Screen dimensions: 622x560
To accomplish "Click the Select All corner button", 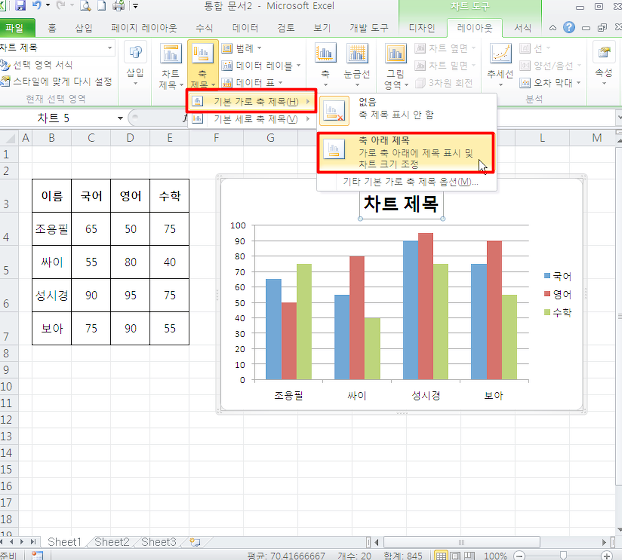I will tap(9, 138).
